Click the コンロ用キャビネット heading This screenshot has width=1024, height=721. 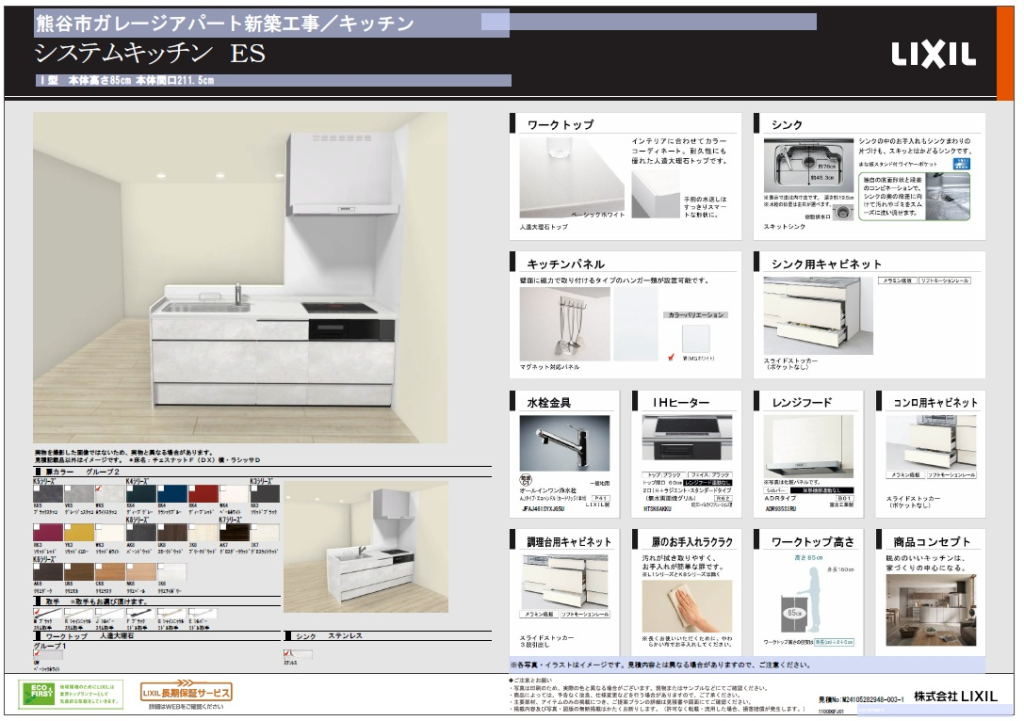click(935, 403)
